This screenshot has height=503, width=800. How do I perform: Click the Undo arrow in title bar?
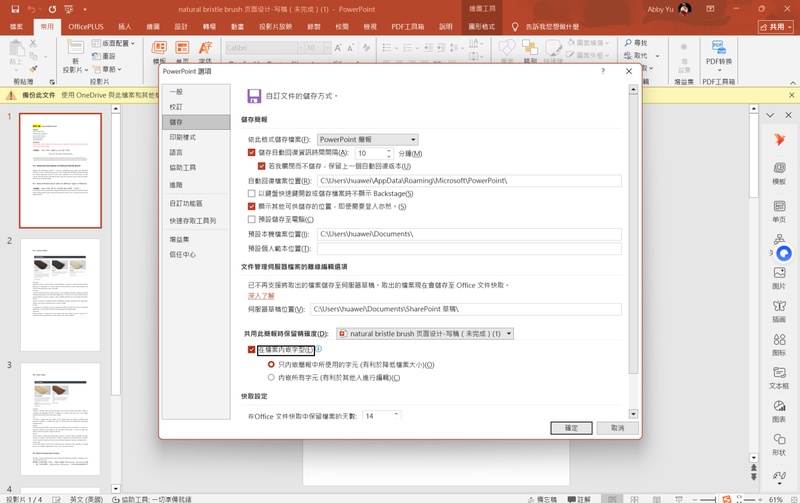coord(31,9)
